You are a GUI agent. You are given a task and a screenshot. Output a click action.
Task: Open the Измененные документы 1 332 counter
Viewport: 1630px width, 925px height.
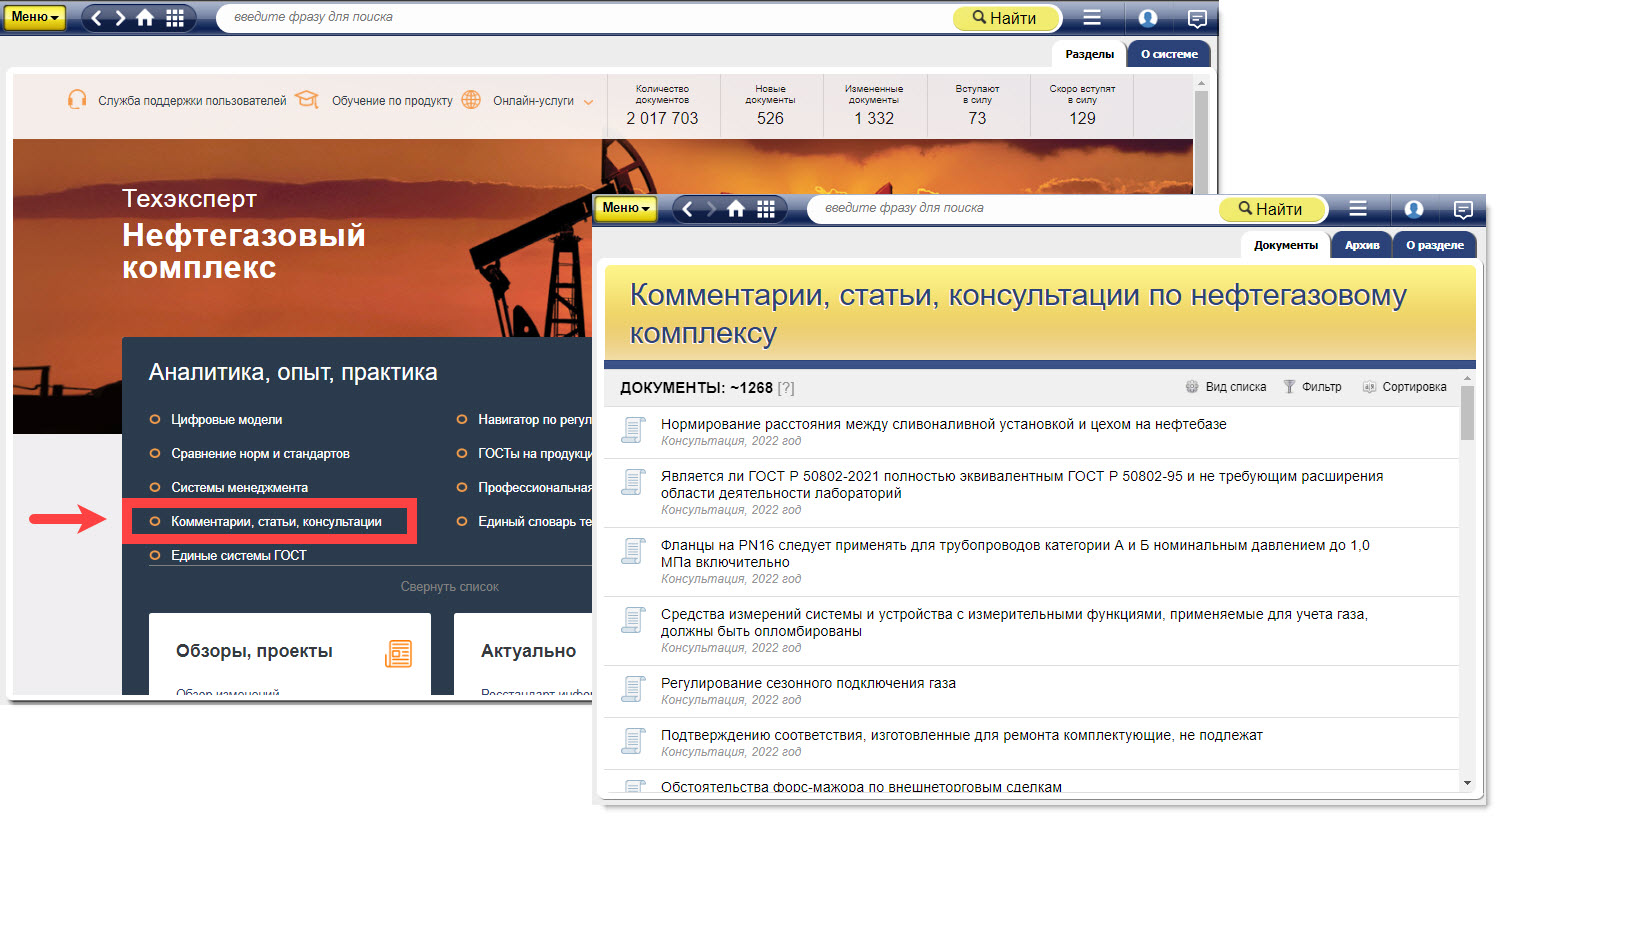click(874, 106)
